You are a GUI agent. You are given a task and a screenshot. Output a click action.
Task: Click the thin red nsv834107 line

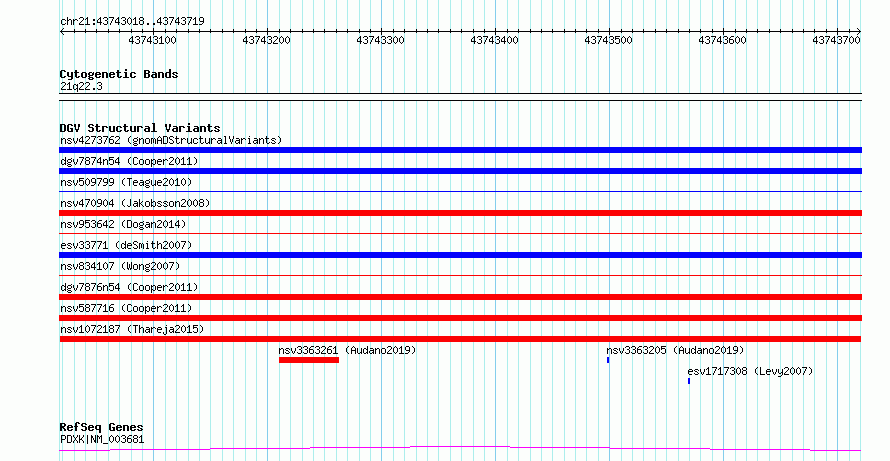click(460, 276)
